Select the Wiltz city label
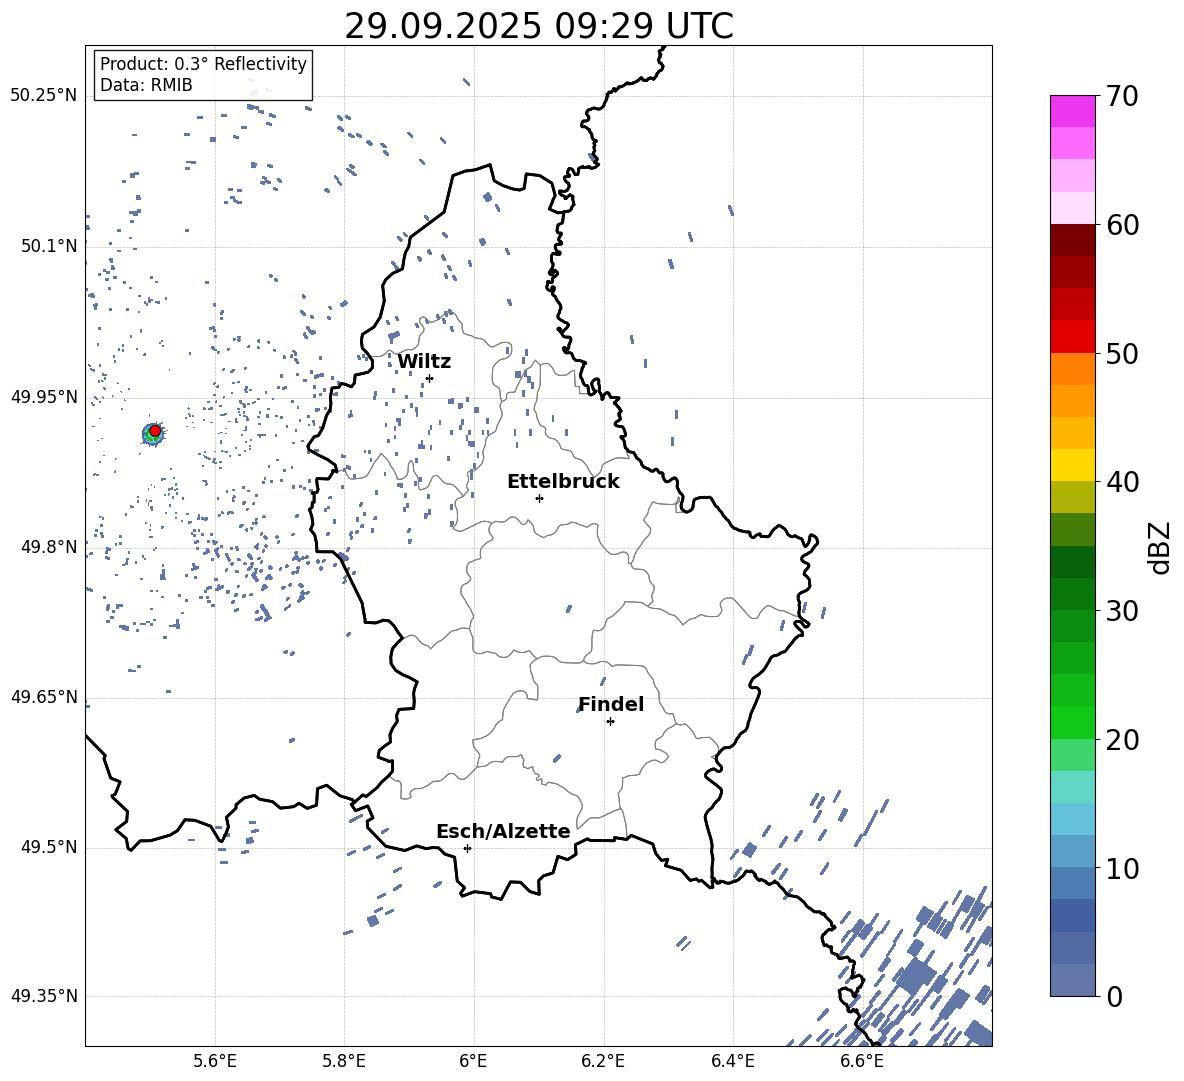Image resolution: width=1184 pixels, height=1081 pixels. coord(424,362)
